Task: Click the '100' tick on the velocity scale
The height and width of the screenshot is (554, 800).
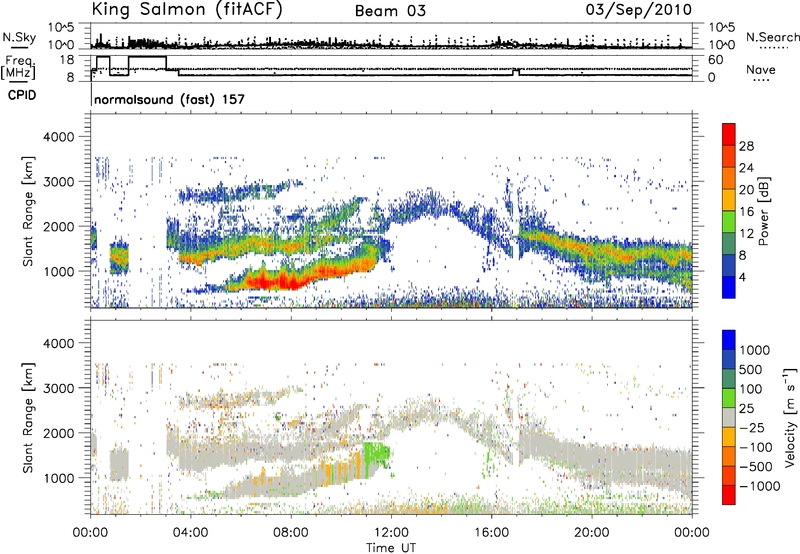Action: coord(751,389)
